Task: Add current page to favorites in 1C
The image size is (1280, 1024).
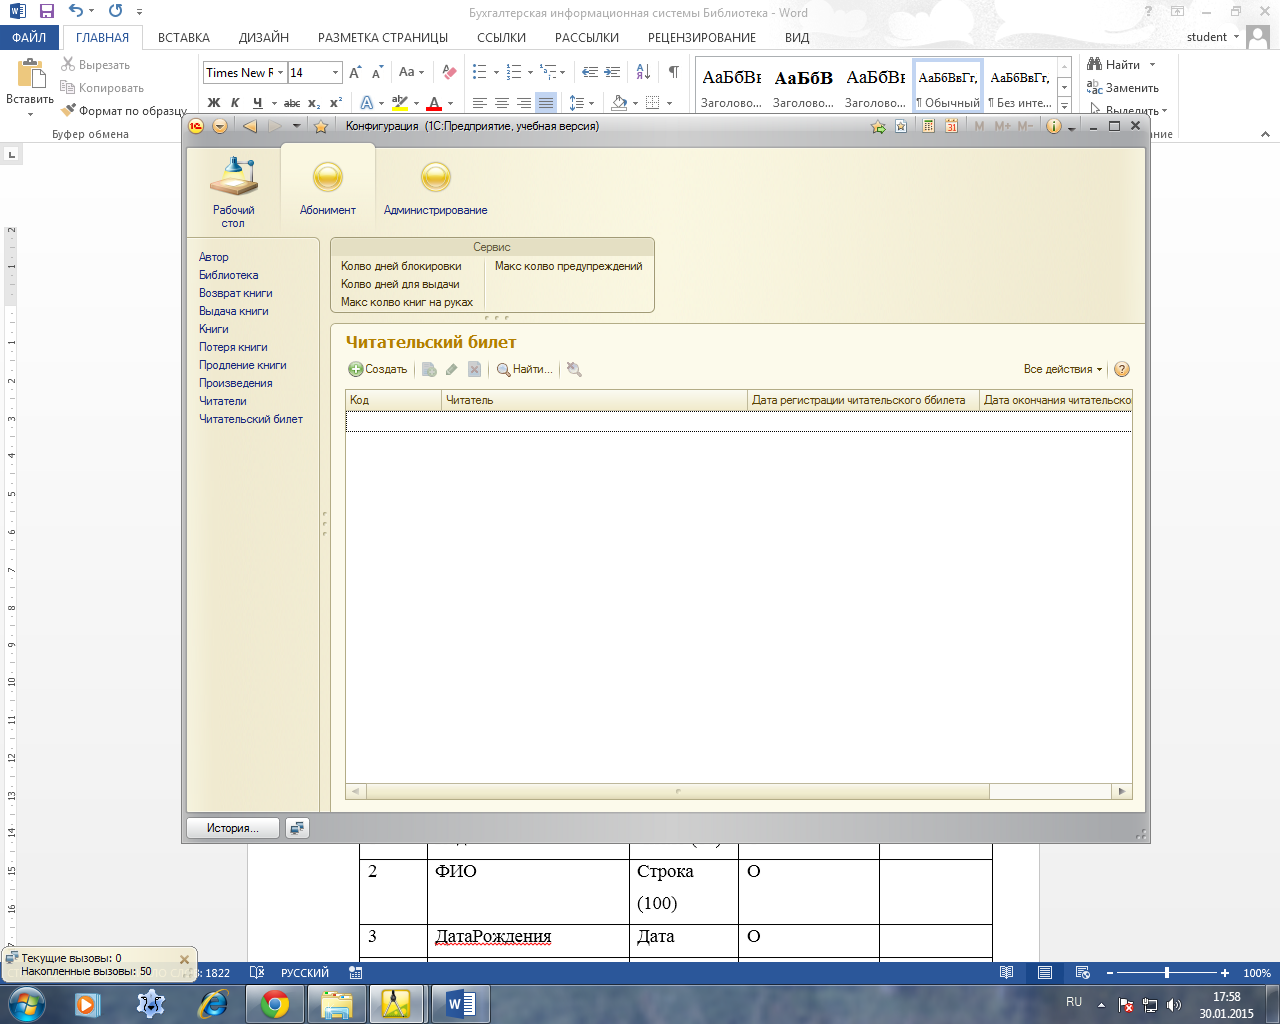Action: tap(878, 126)
